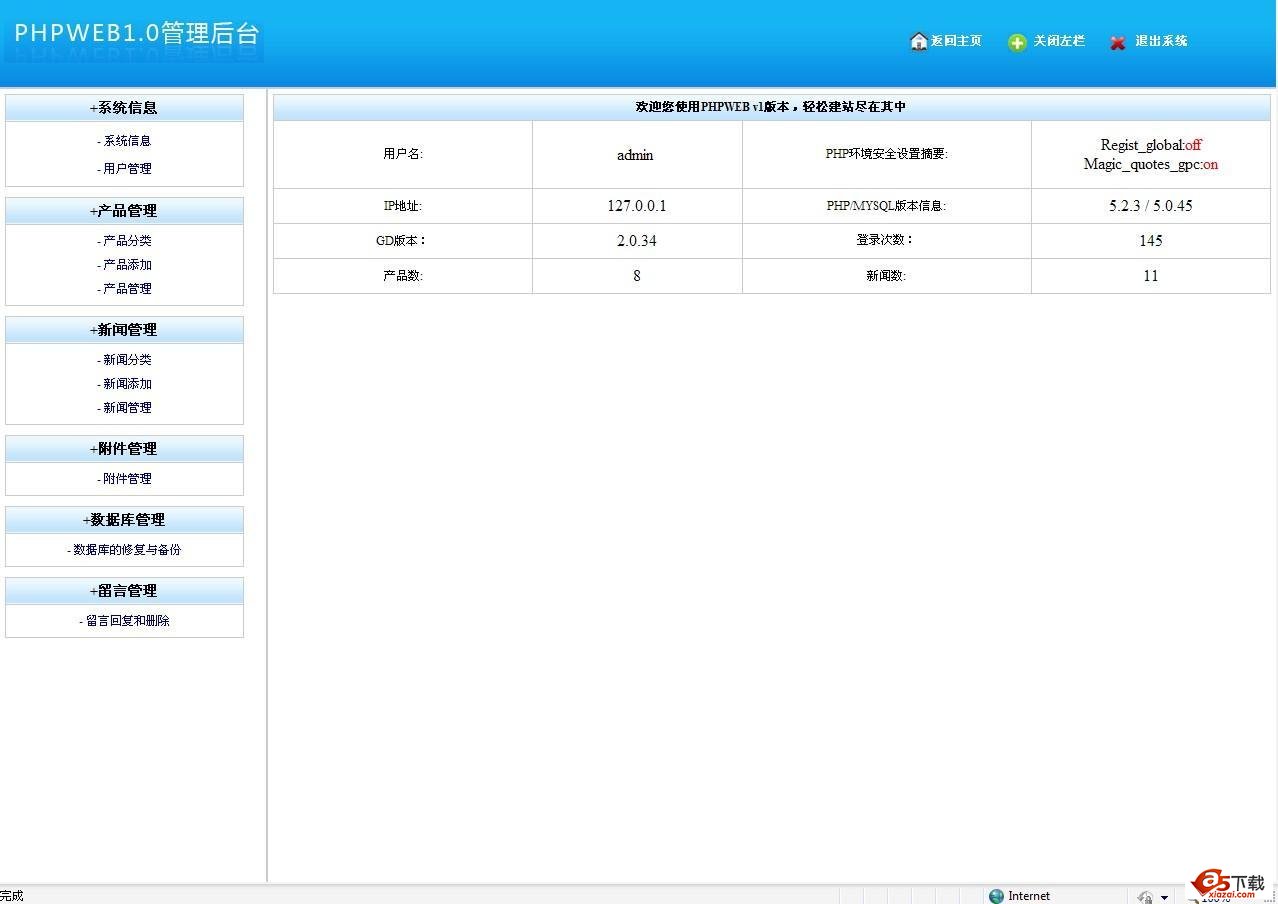This screenshot has height=904, width=1278.
Task: Click the home icon for 返回主页
Action: pos(918,41)
